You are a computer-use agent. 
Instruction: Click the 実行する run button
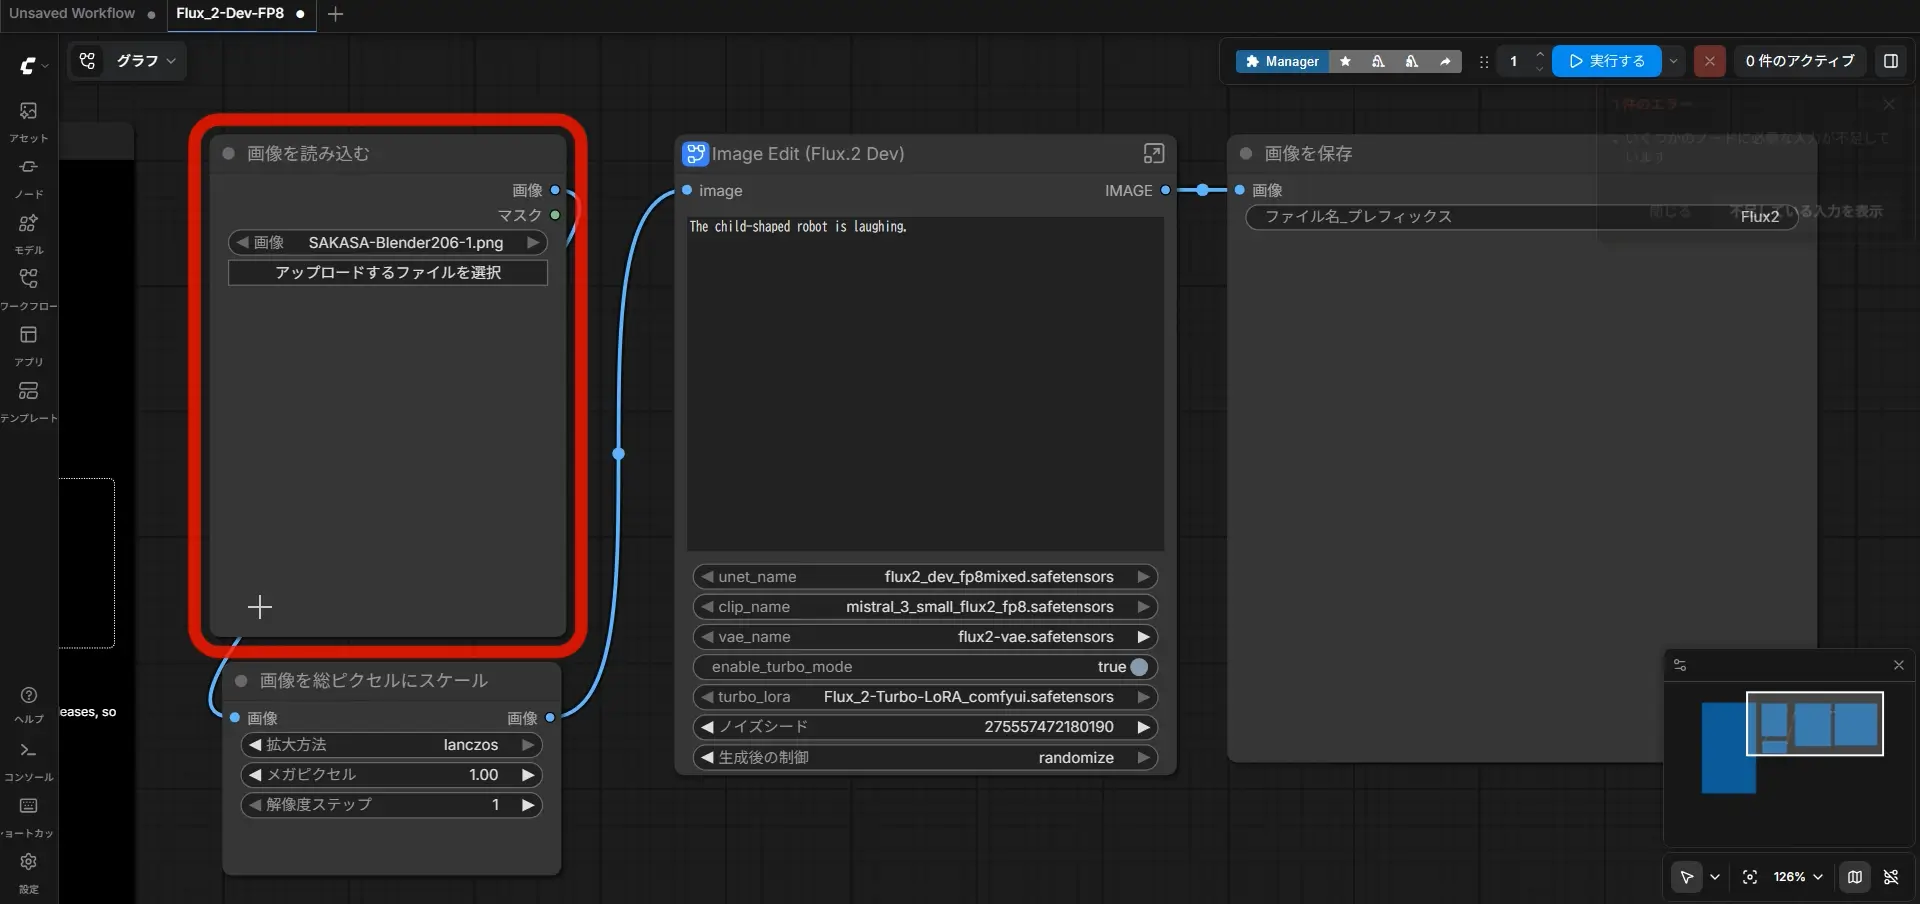coord(1606,61)
